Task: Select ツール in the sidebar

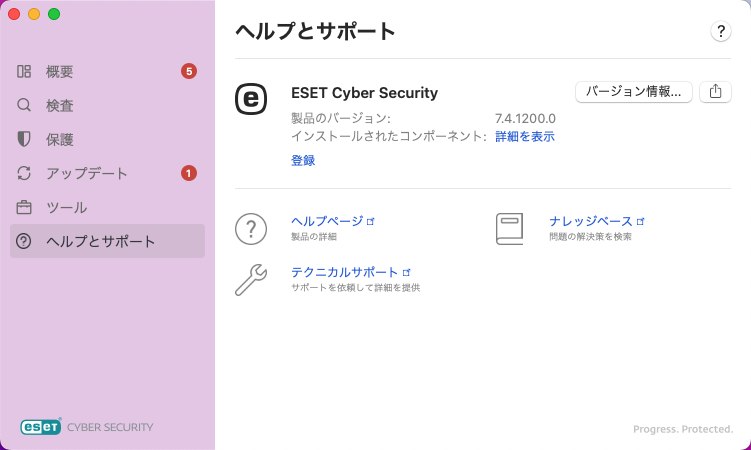Action: (x=66, y=207)
